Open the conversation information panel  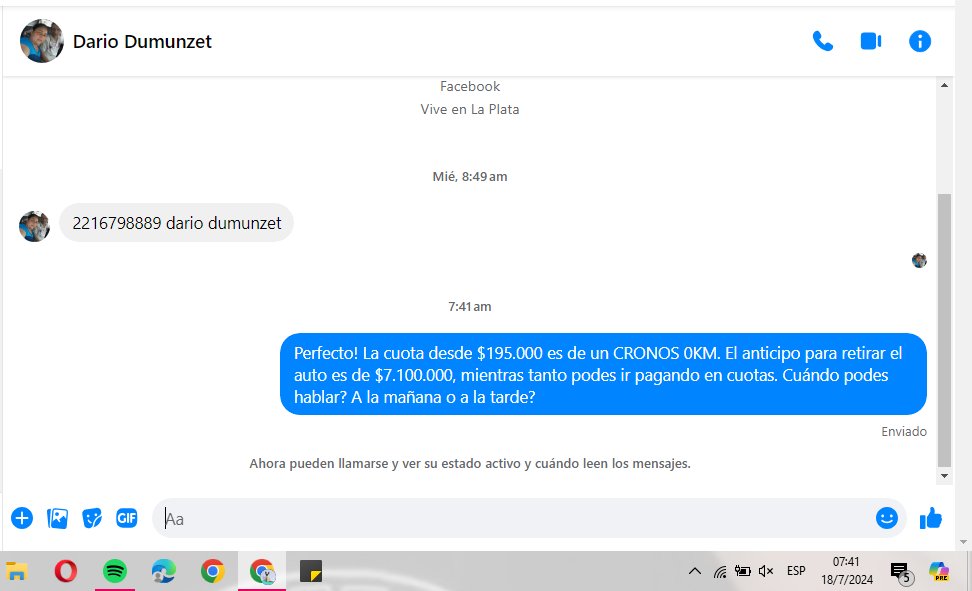click(x=920, y=42)
